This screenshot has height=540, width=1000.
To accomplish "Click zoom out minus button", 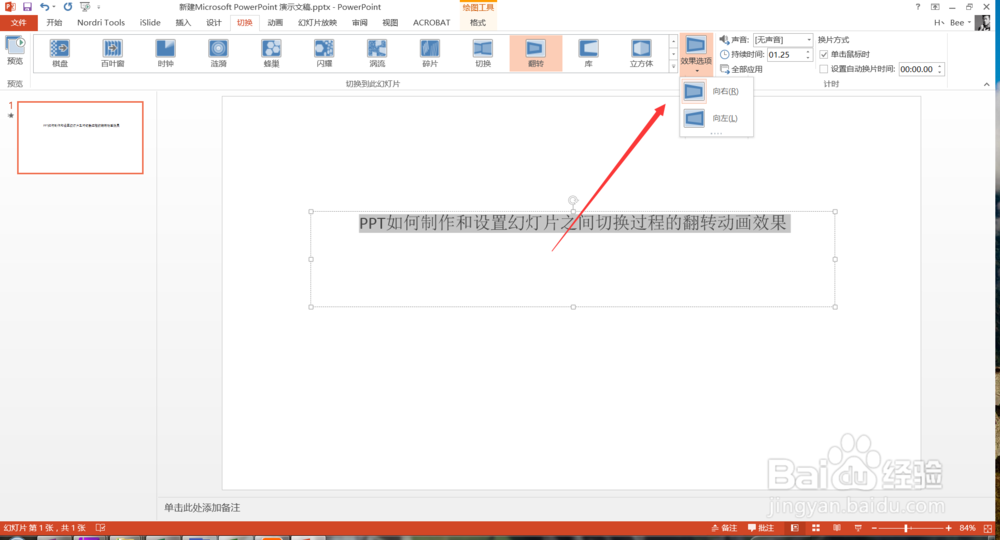I will [874, 528].
